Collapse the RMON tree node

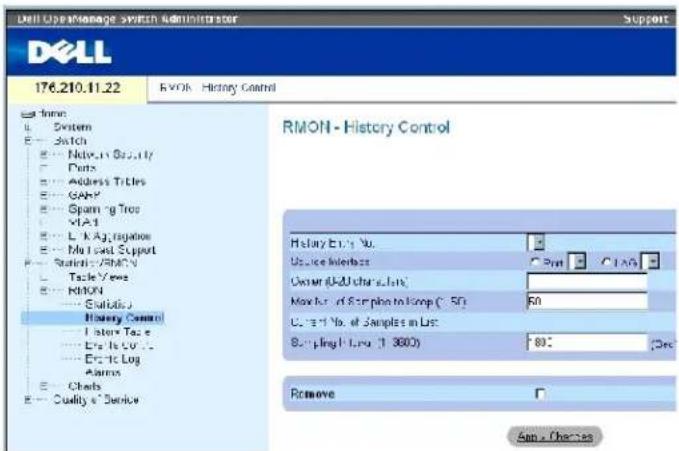pyautogui.click(x=43, y=290)
